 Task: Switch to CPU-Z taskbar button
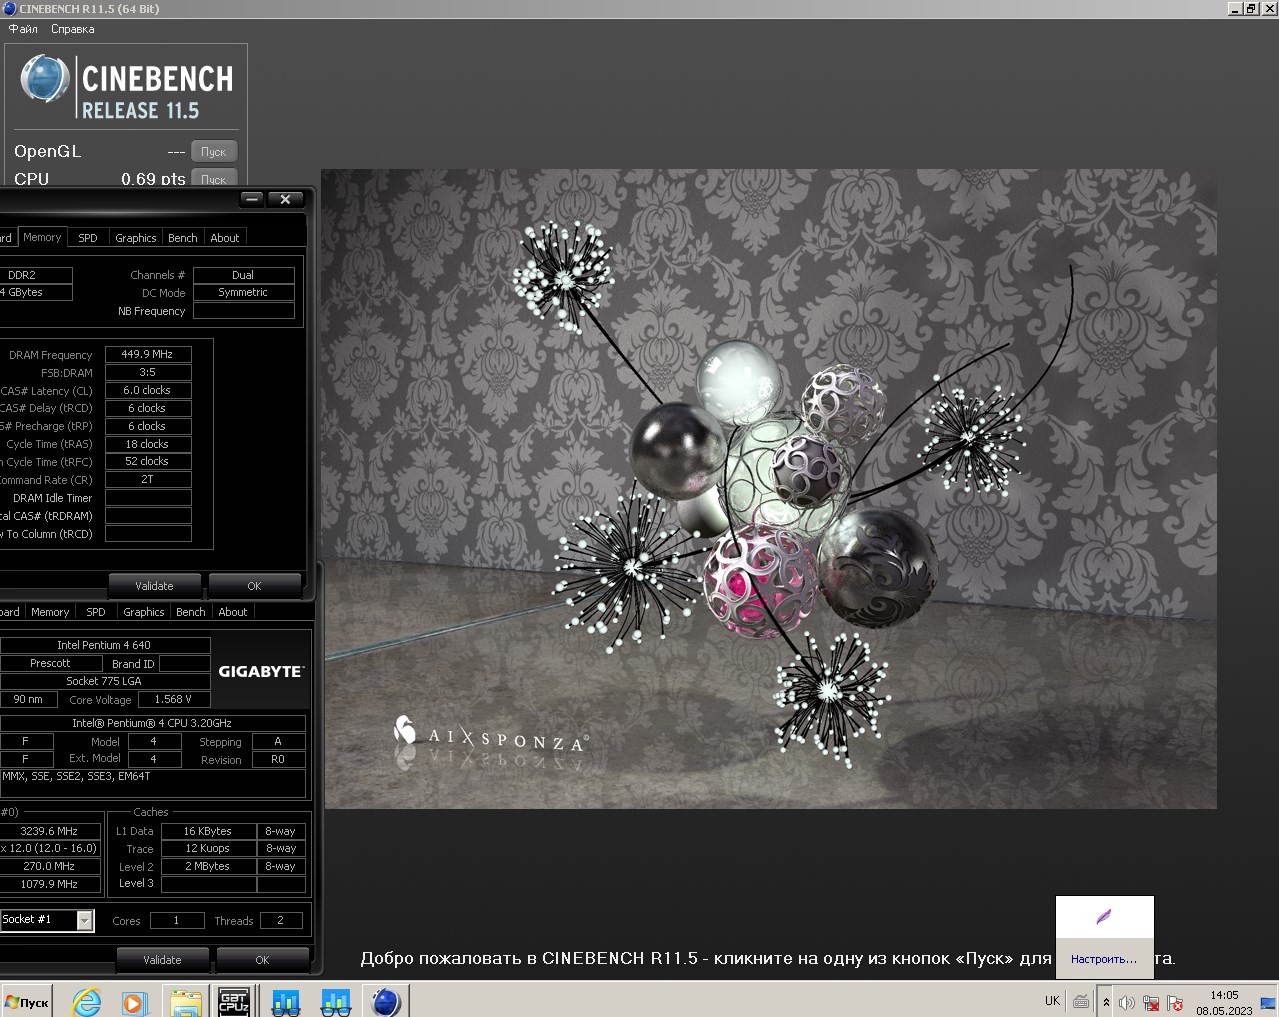(234, 1001)
